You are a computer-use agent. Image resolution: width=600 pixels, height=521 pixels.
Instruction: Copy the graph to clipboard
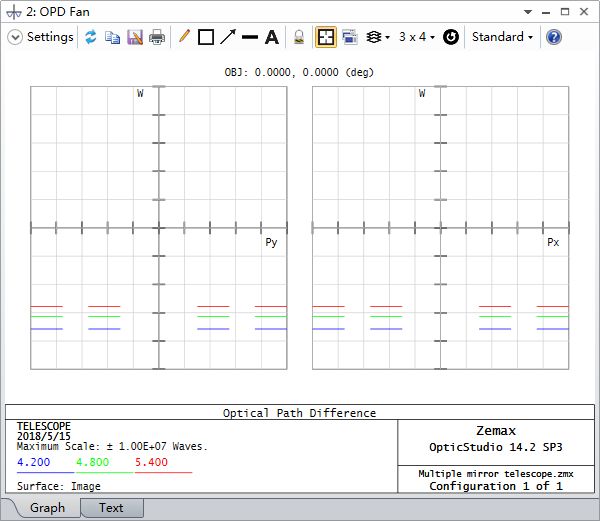point(112,37)
